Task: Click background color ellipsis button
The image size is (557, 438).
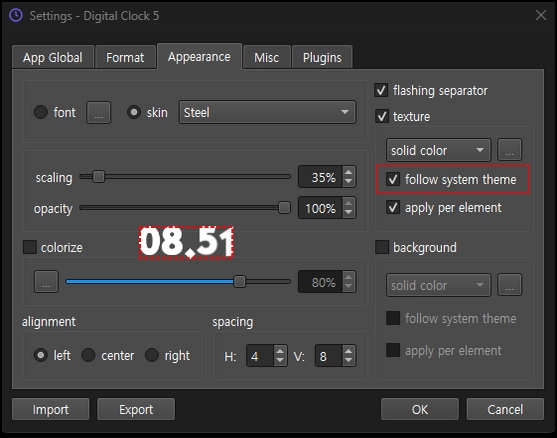Action: (x=509, y=285)
